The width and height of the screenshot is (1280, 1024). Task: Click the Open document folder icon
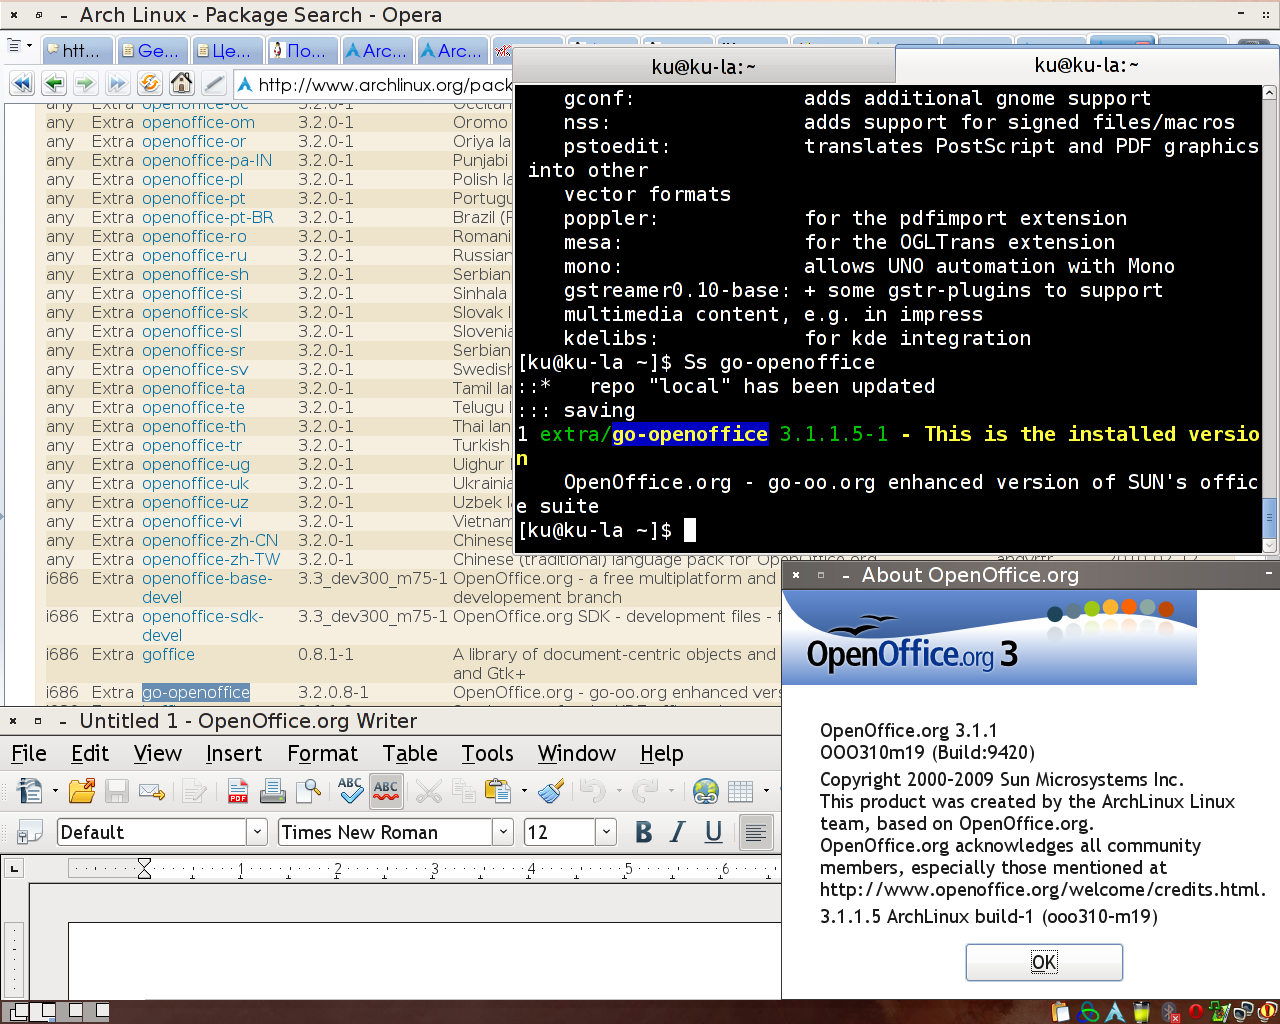coord(82,792)
